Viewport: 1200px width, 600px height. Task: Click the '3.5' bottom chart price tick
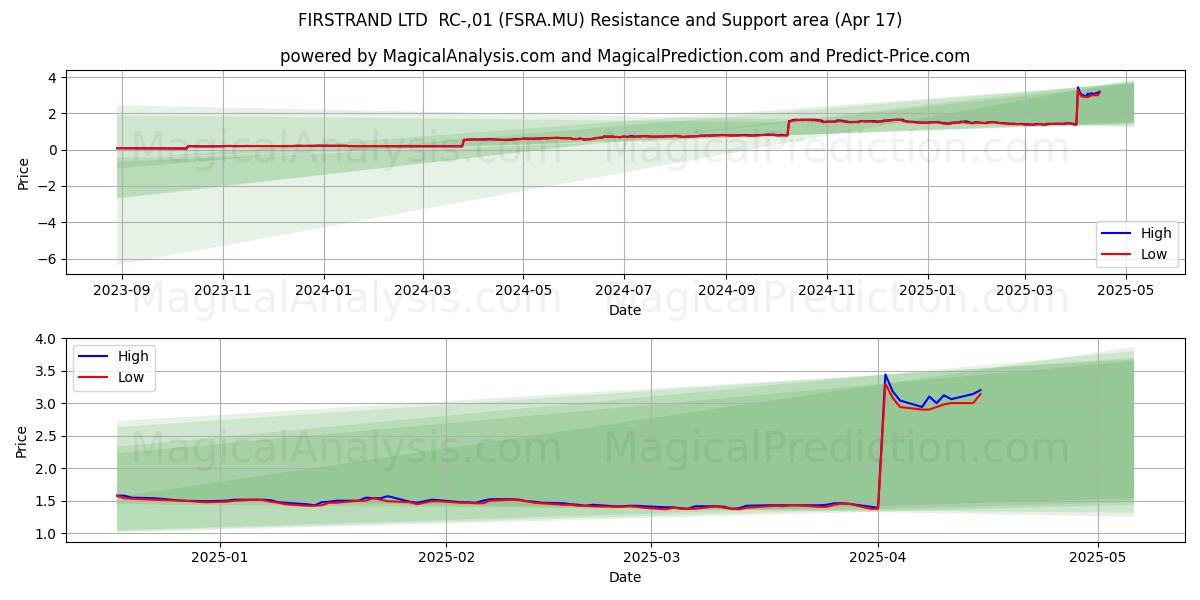pos(48,372)
